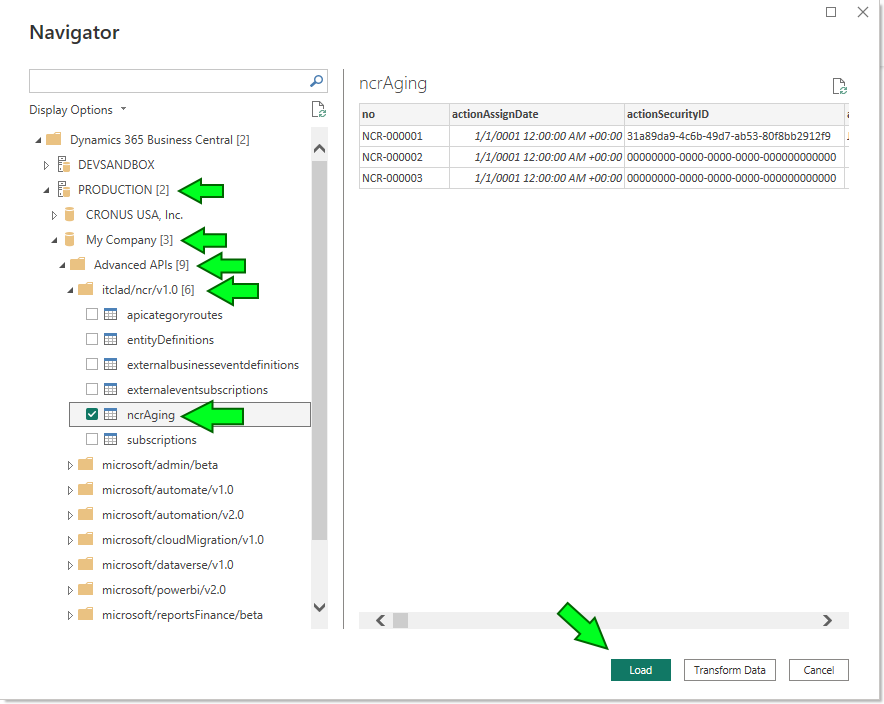Expand the microsoft/admin/beta node

point(70,465)
